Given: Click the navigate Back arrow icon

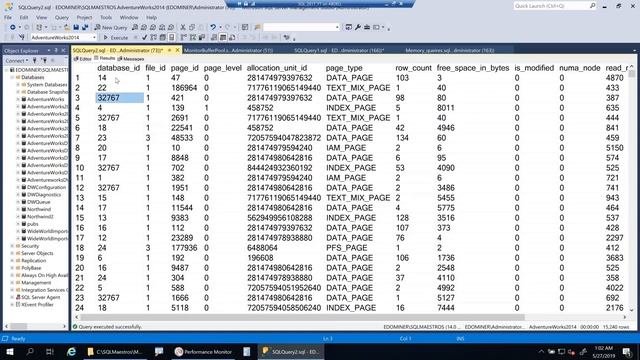Looking at the screenshot, I should tap(13, 27).
